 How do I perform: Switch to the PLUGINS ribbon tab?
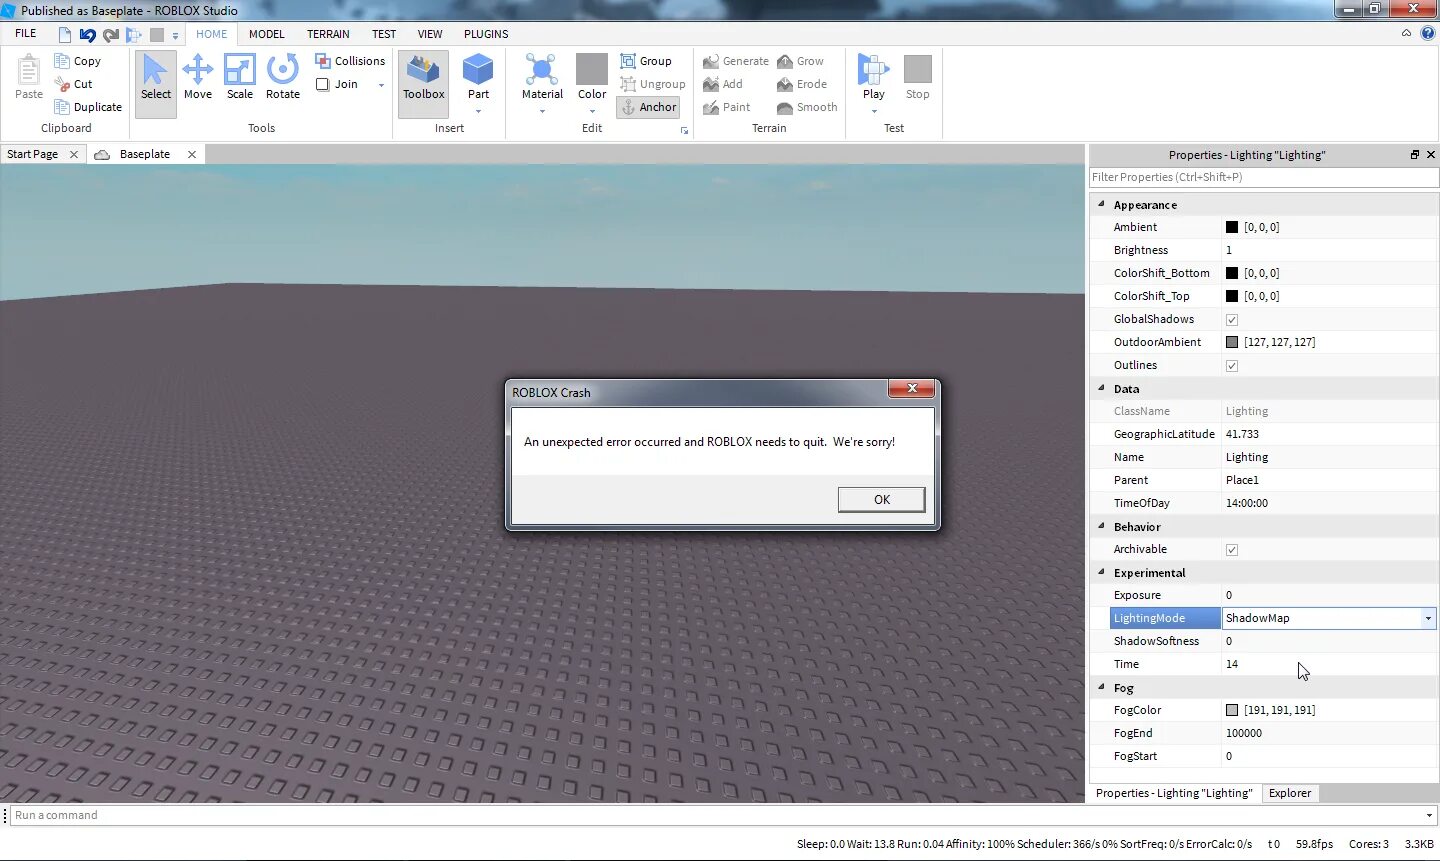click(486, 34)
